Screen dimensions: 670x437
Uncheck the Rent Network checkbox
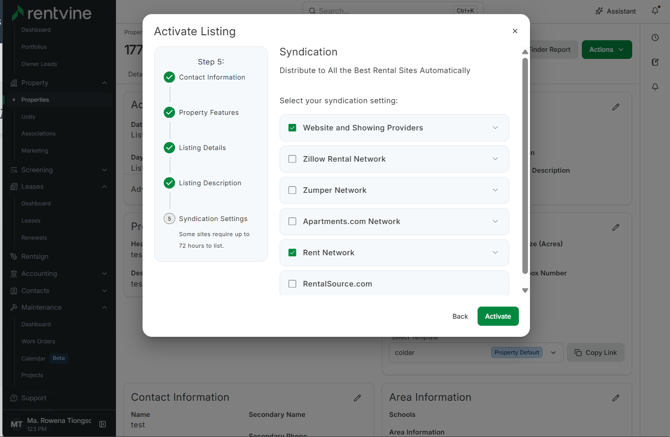(292, 252)
